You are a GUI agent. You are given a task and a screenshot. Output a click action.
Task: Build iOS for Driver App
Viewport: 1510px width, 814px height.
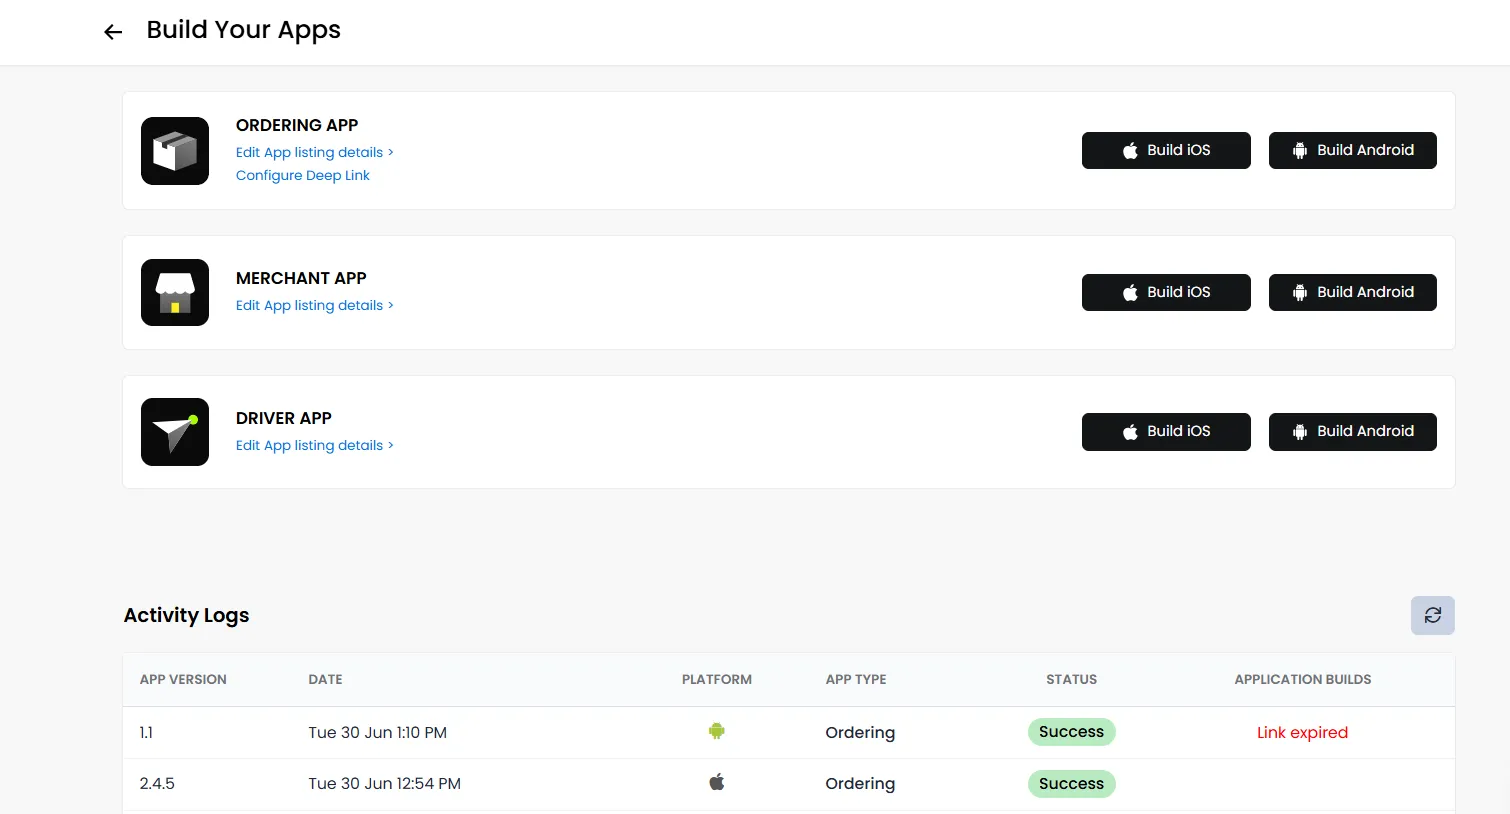click(x=1166, y=431)
